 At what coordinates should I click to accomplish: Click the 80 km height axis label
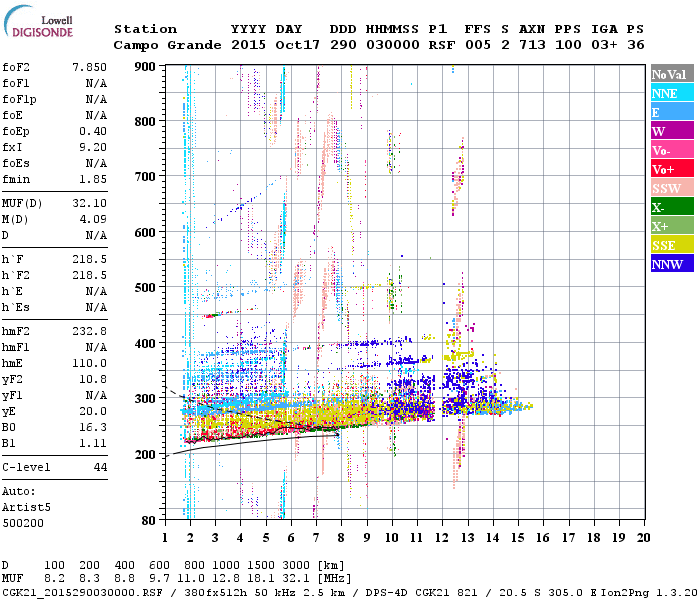click(149, 520)
